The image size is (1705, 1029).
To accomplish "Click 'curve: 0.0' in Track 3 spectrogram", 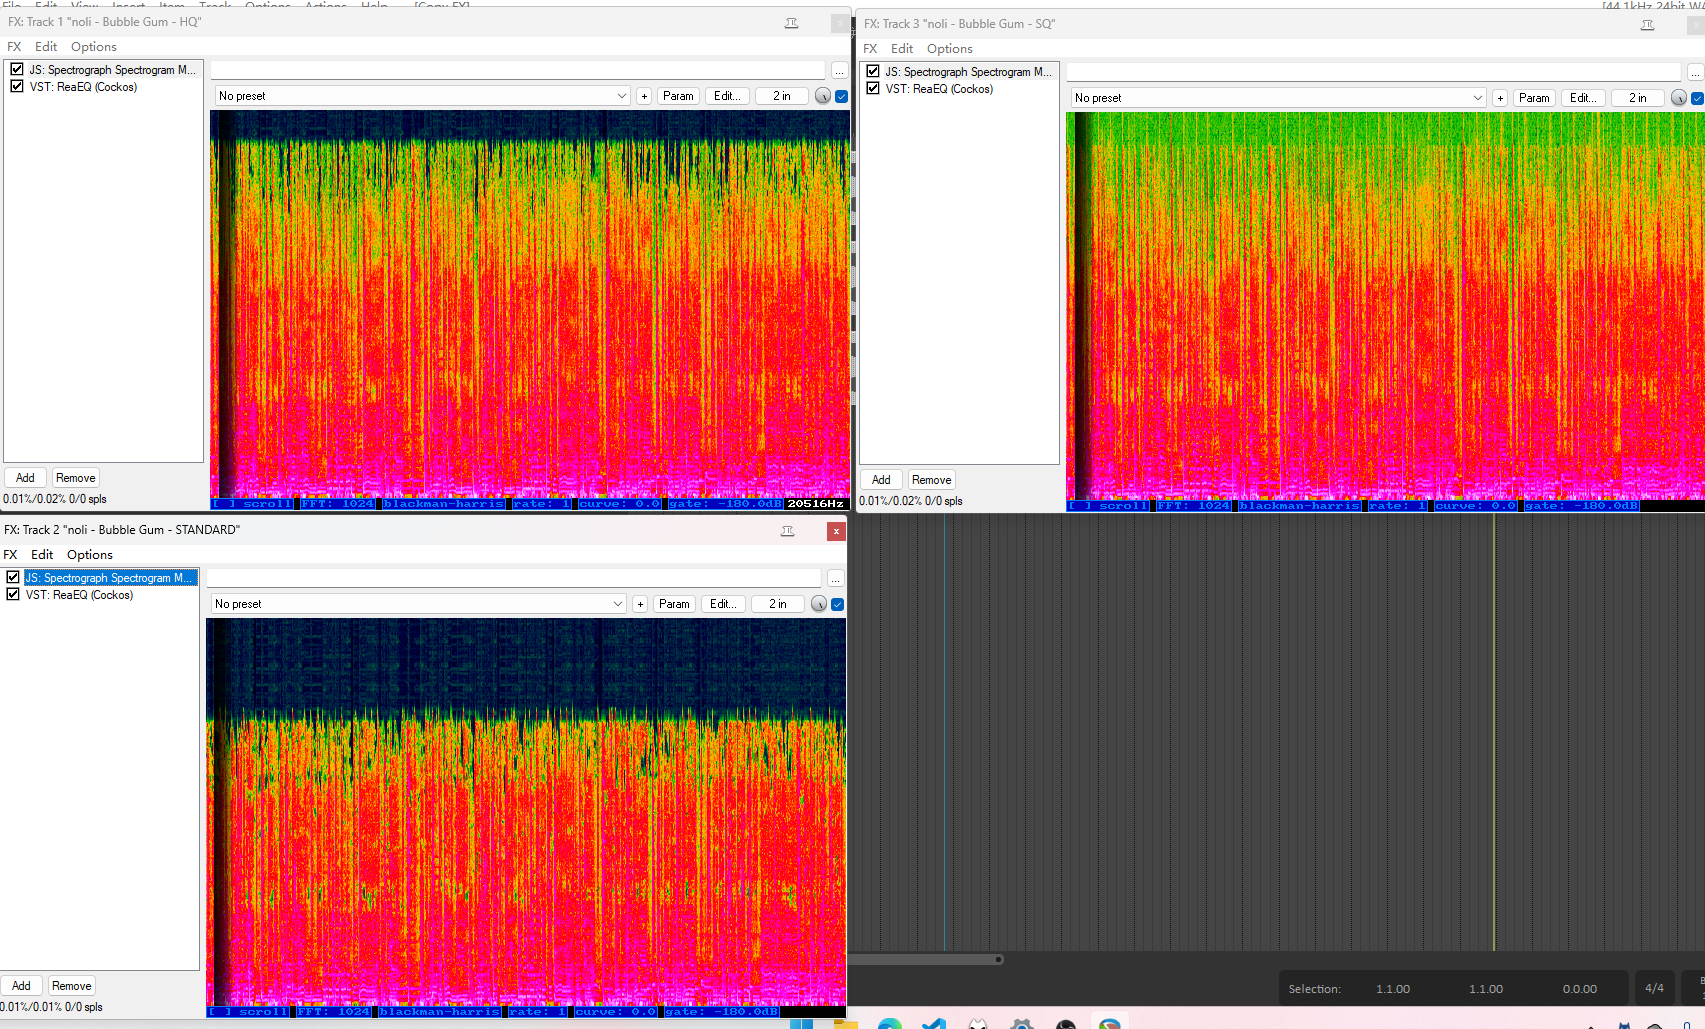I will tap(1475, 506).
